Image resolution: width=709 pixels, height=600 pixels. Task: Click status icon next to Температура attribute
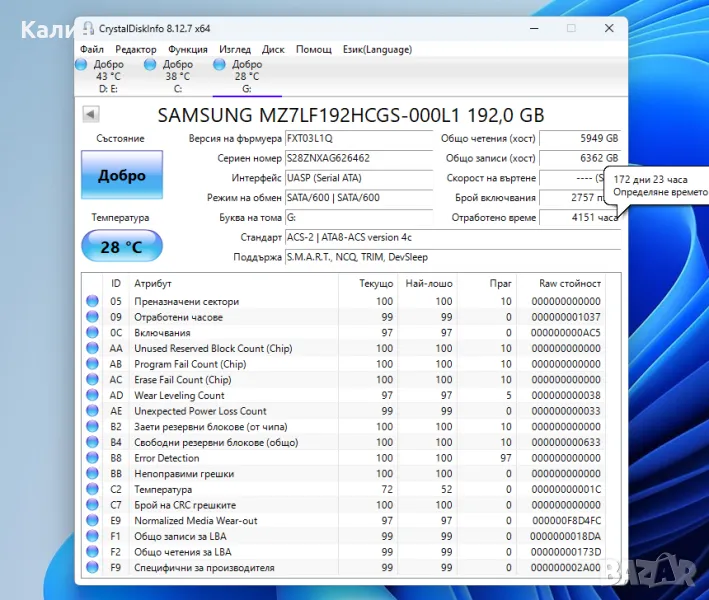pos(93,490)
